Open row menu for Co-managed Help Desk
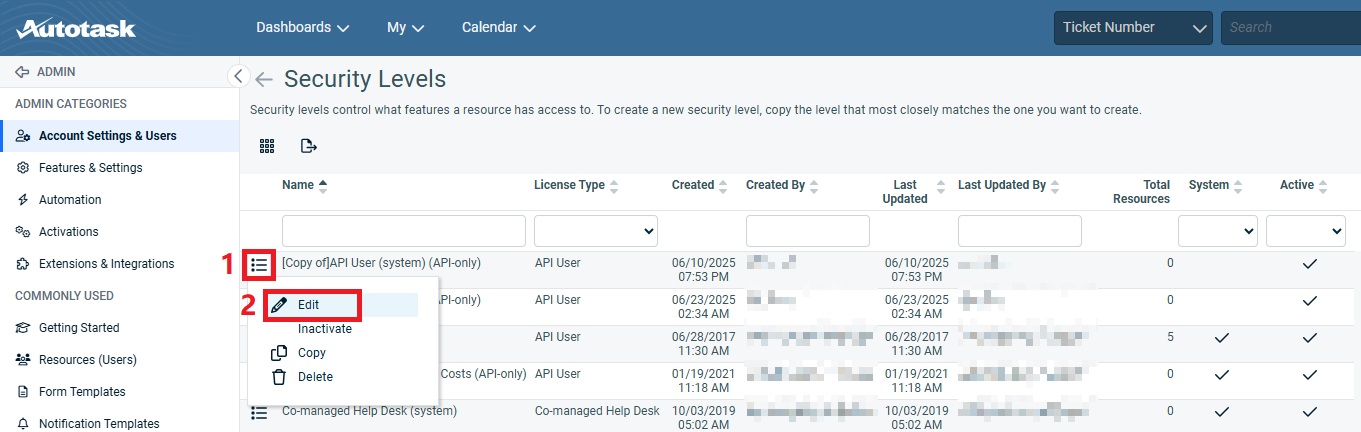Screen dimensions: 1361x432 pyautogui.click(x=259, y=412)
